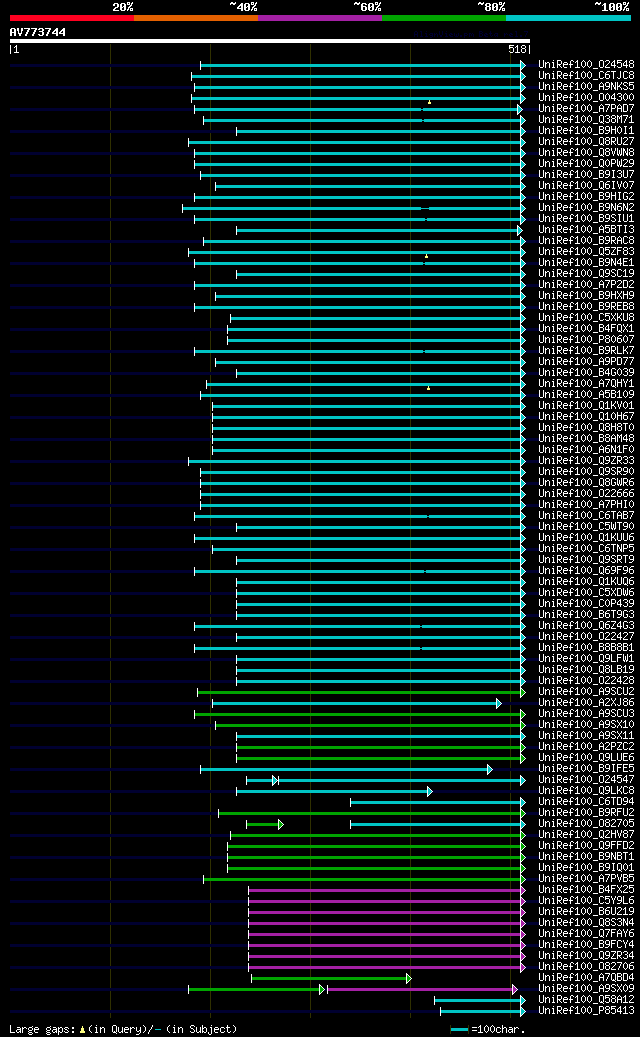The height and width of the screenshot is (1037, 640).
Task: Select the UniRef100_Q8LB19 label
Action: click(x=586, y=670)
